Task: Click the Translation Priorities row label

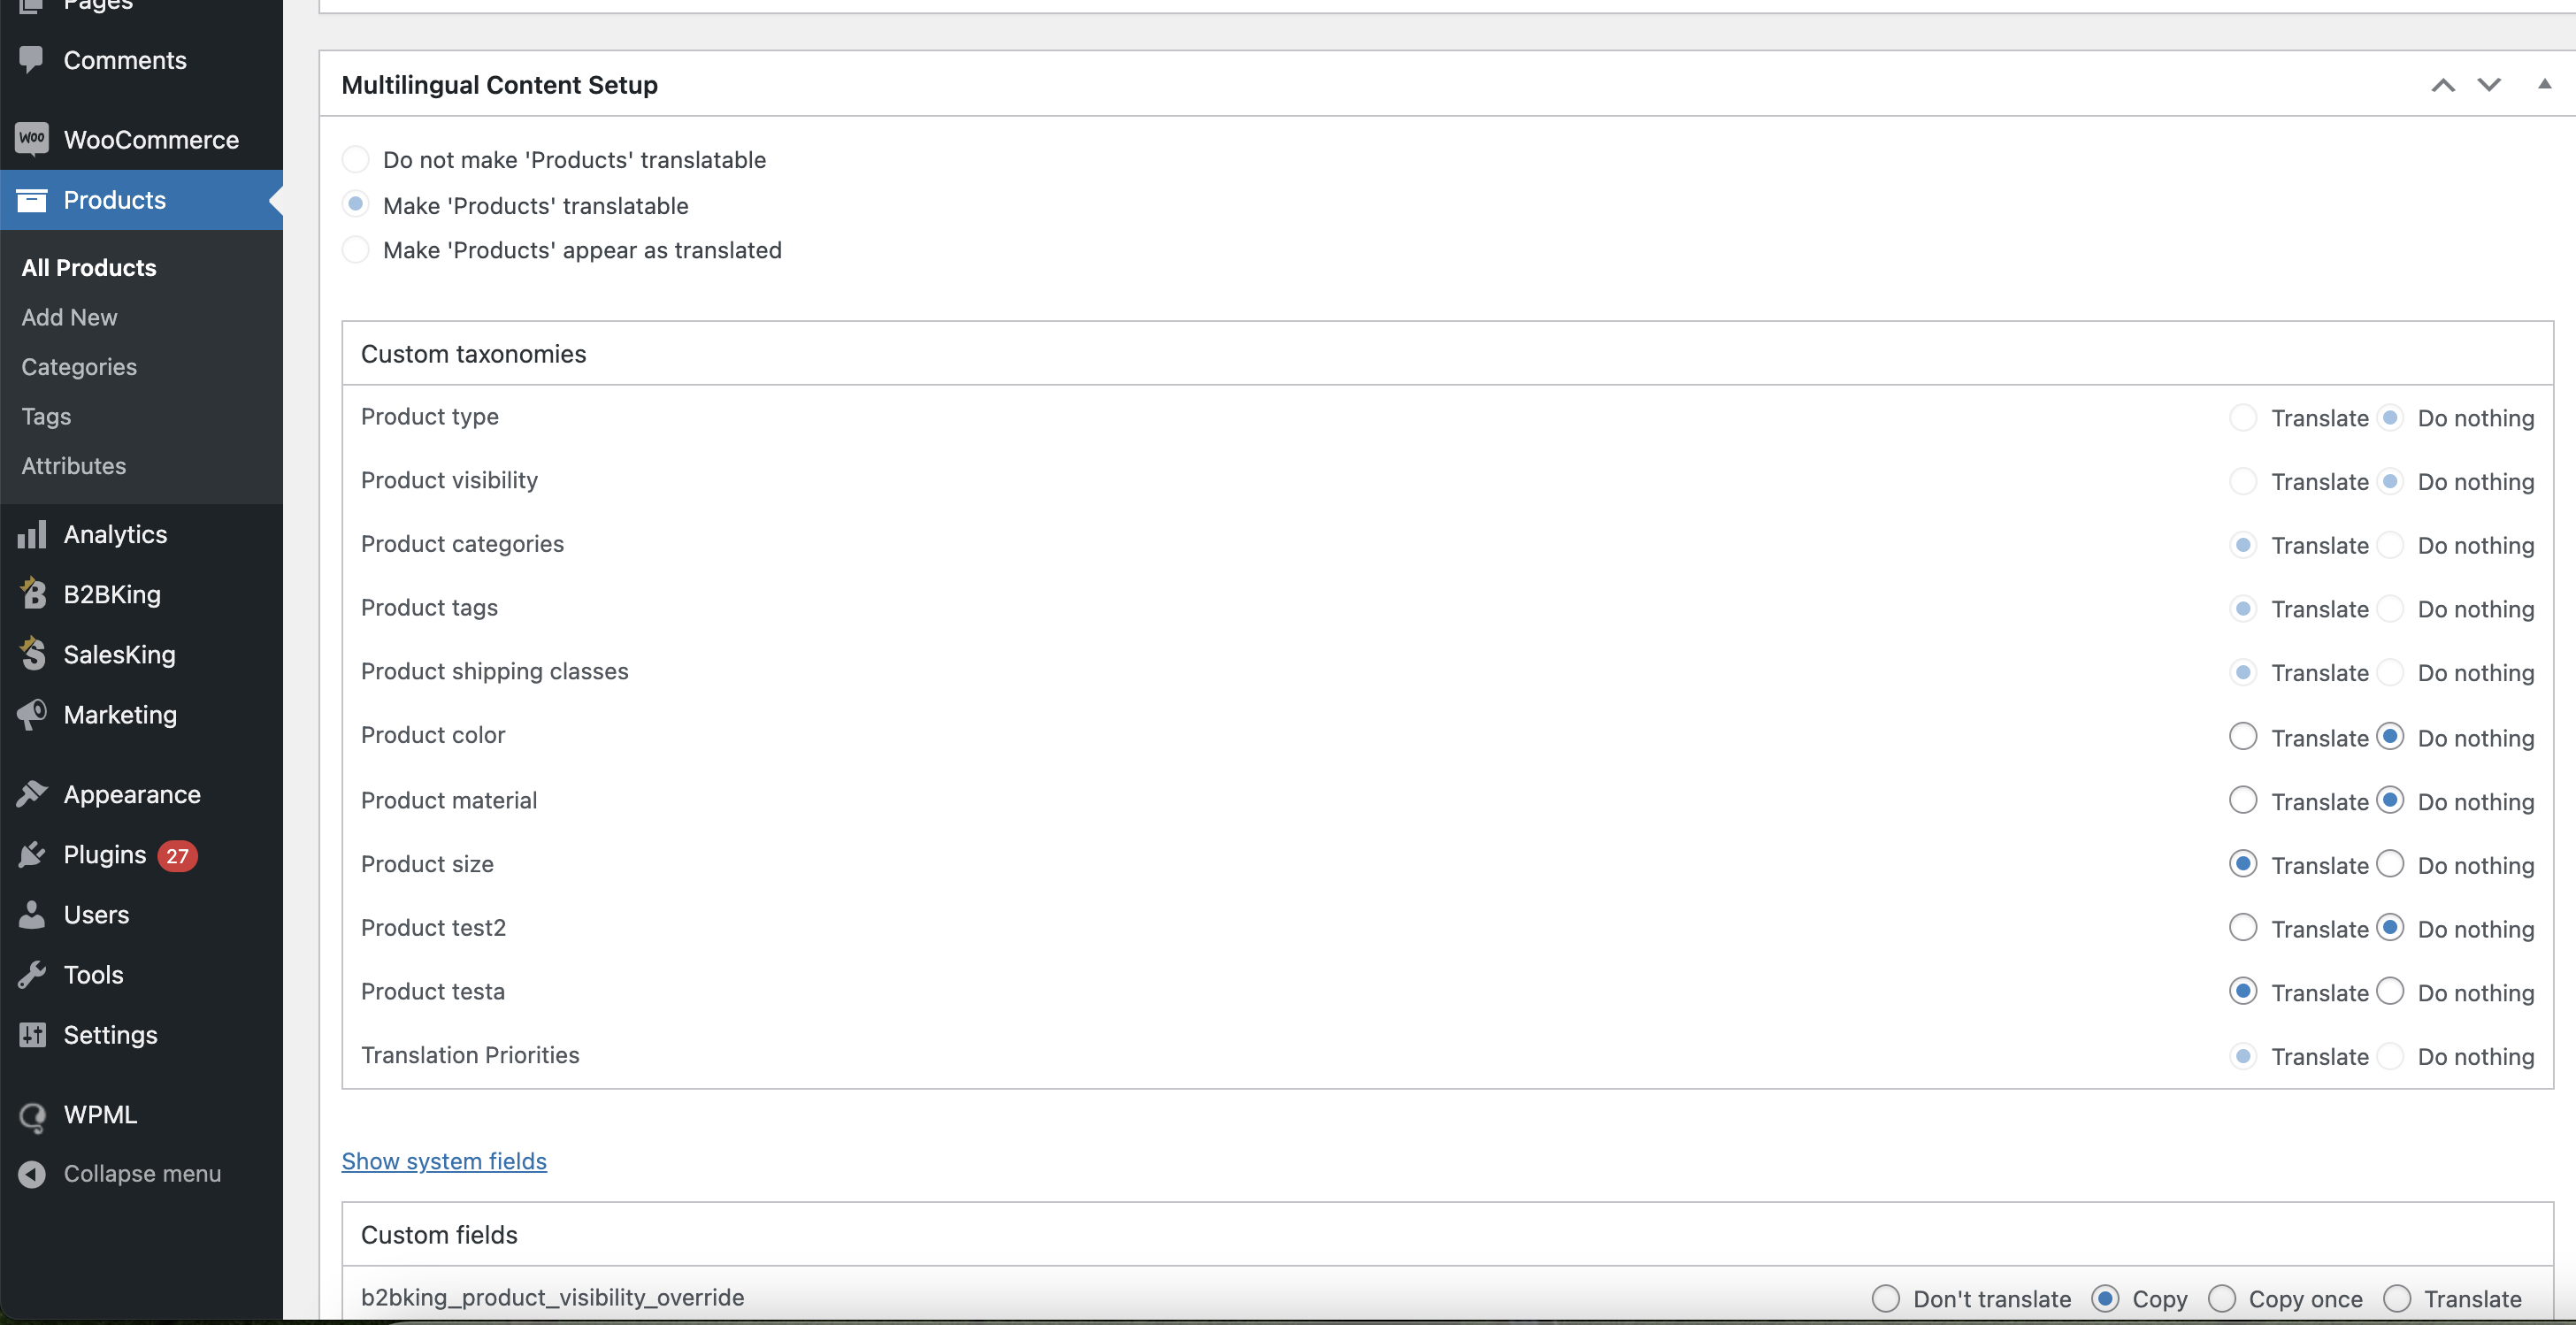Action: point(470,1055)
